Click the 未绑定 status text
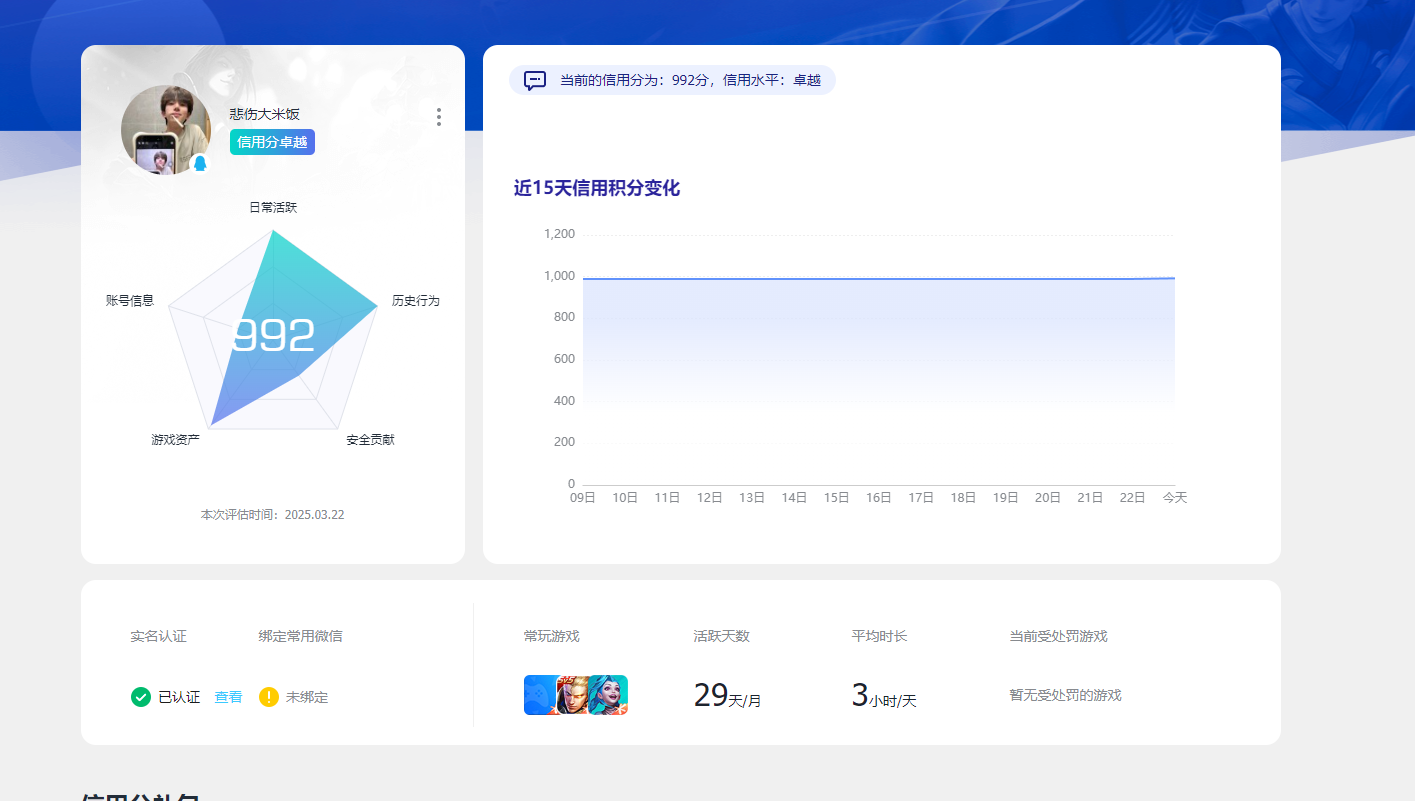Viewport: 1415px width, 801px height. click(x=307, y=697)
